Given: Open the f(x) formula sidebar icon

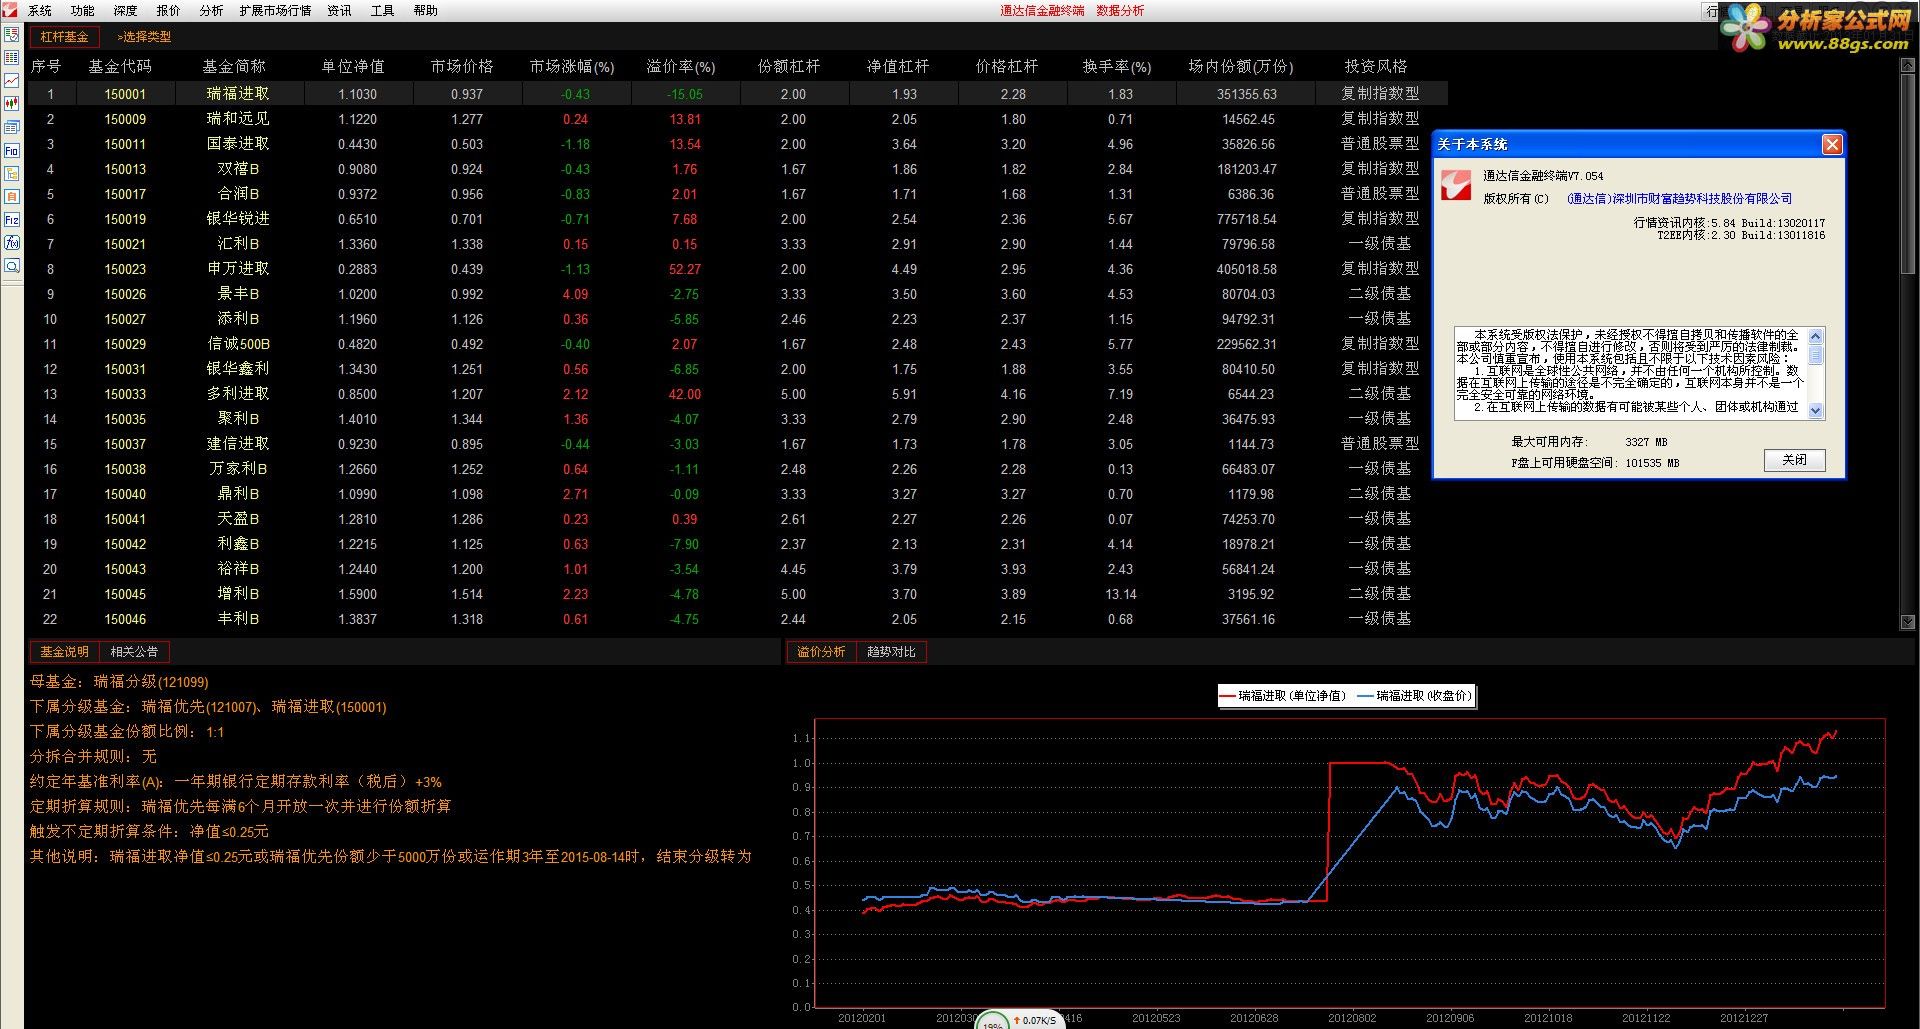Looking at the screenshot, I should [x=12, y=243].
